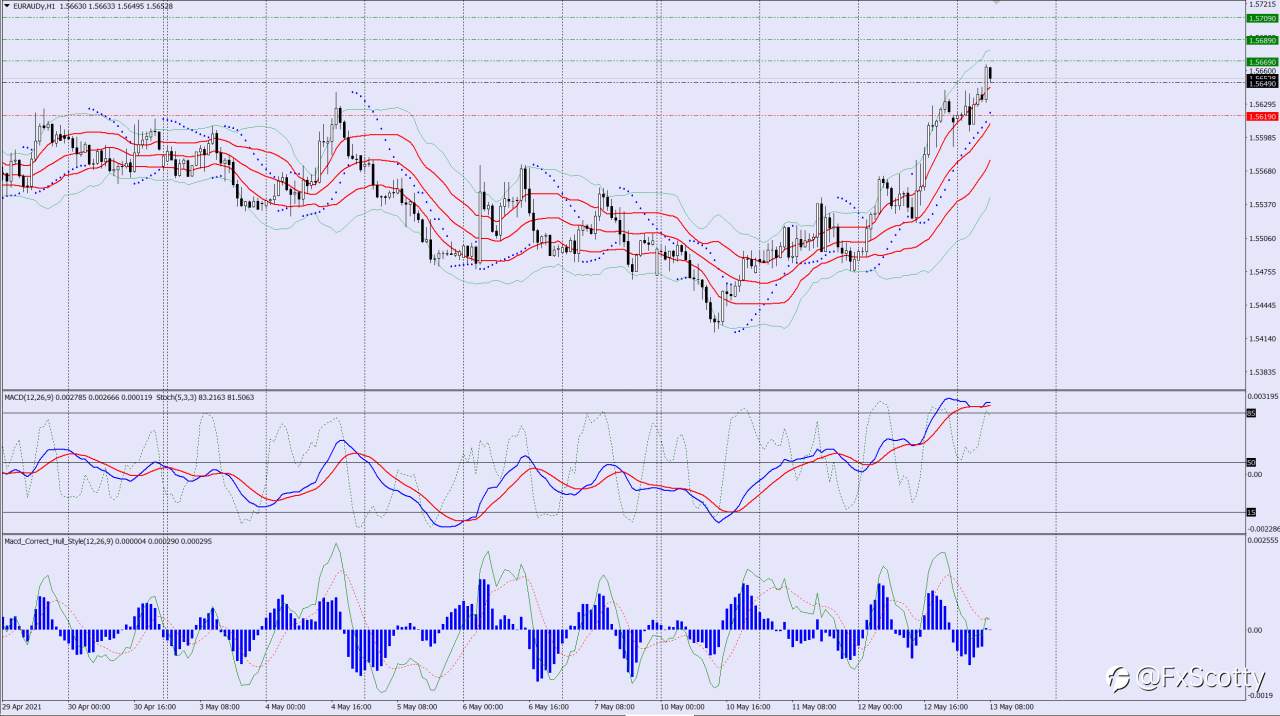The width and height of the screenshot is (1280, 716).
Task: Click the 7 May 08:00 time label
Action: (615, 705)
